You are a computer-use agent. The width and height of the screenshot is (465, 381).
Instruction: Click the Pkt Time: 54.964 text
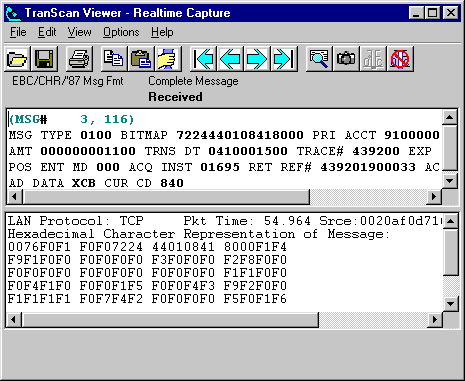(247, 221)
